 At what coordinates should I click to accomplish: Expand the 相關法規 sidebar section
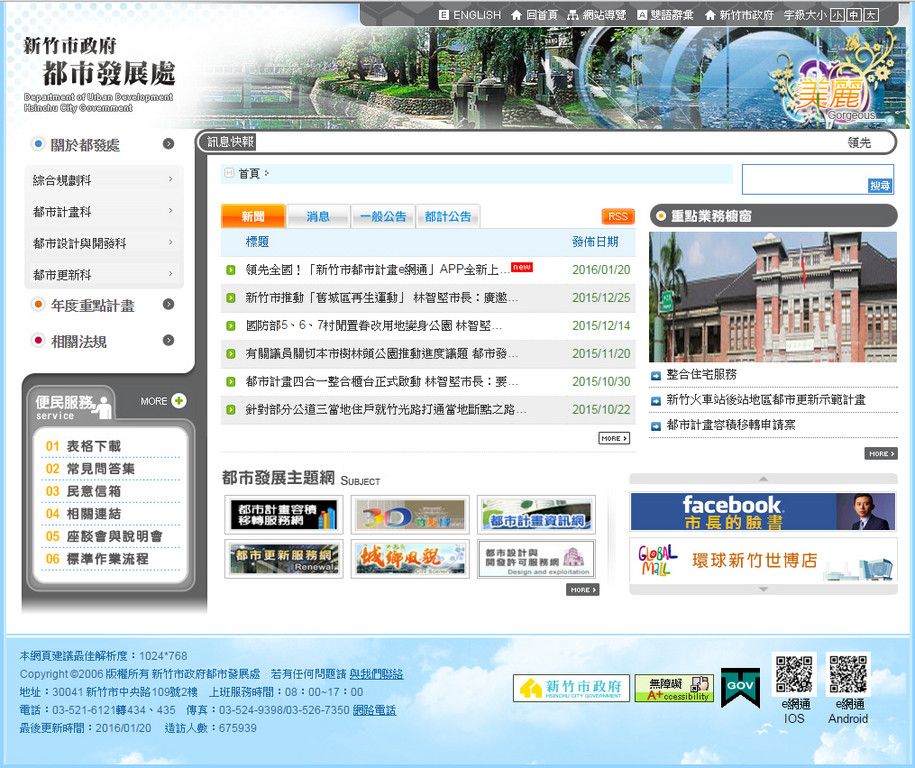click(169, 341)
